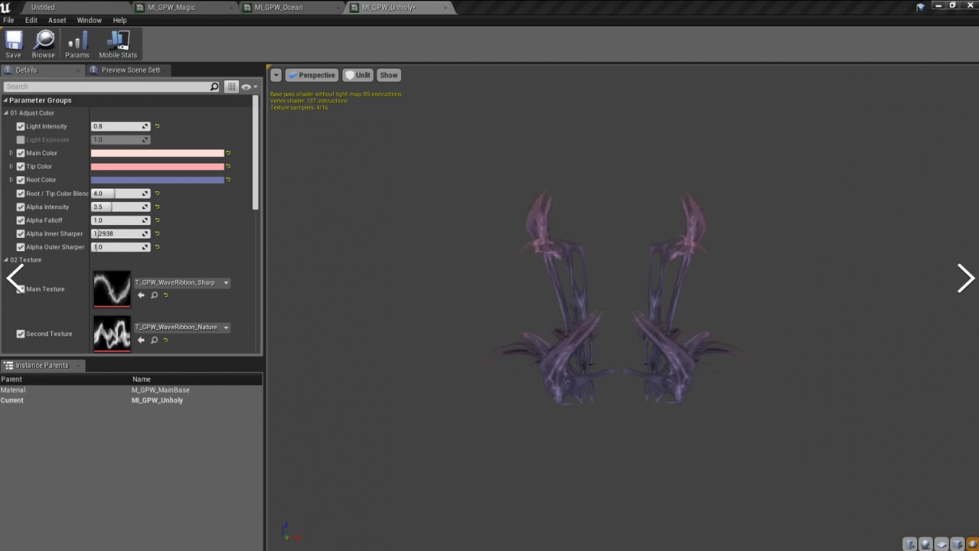This screenshot has width=979, height=551.
Task: Click the Perspective viewport button
Action: [x=312, y=75]
